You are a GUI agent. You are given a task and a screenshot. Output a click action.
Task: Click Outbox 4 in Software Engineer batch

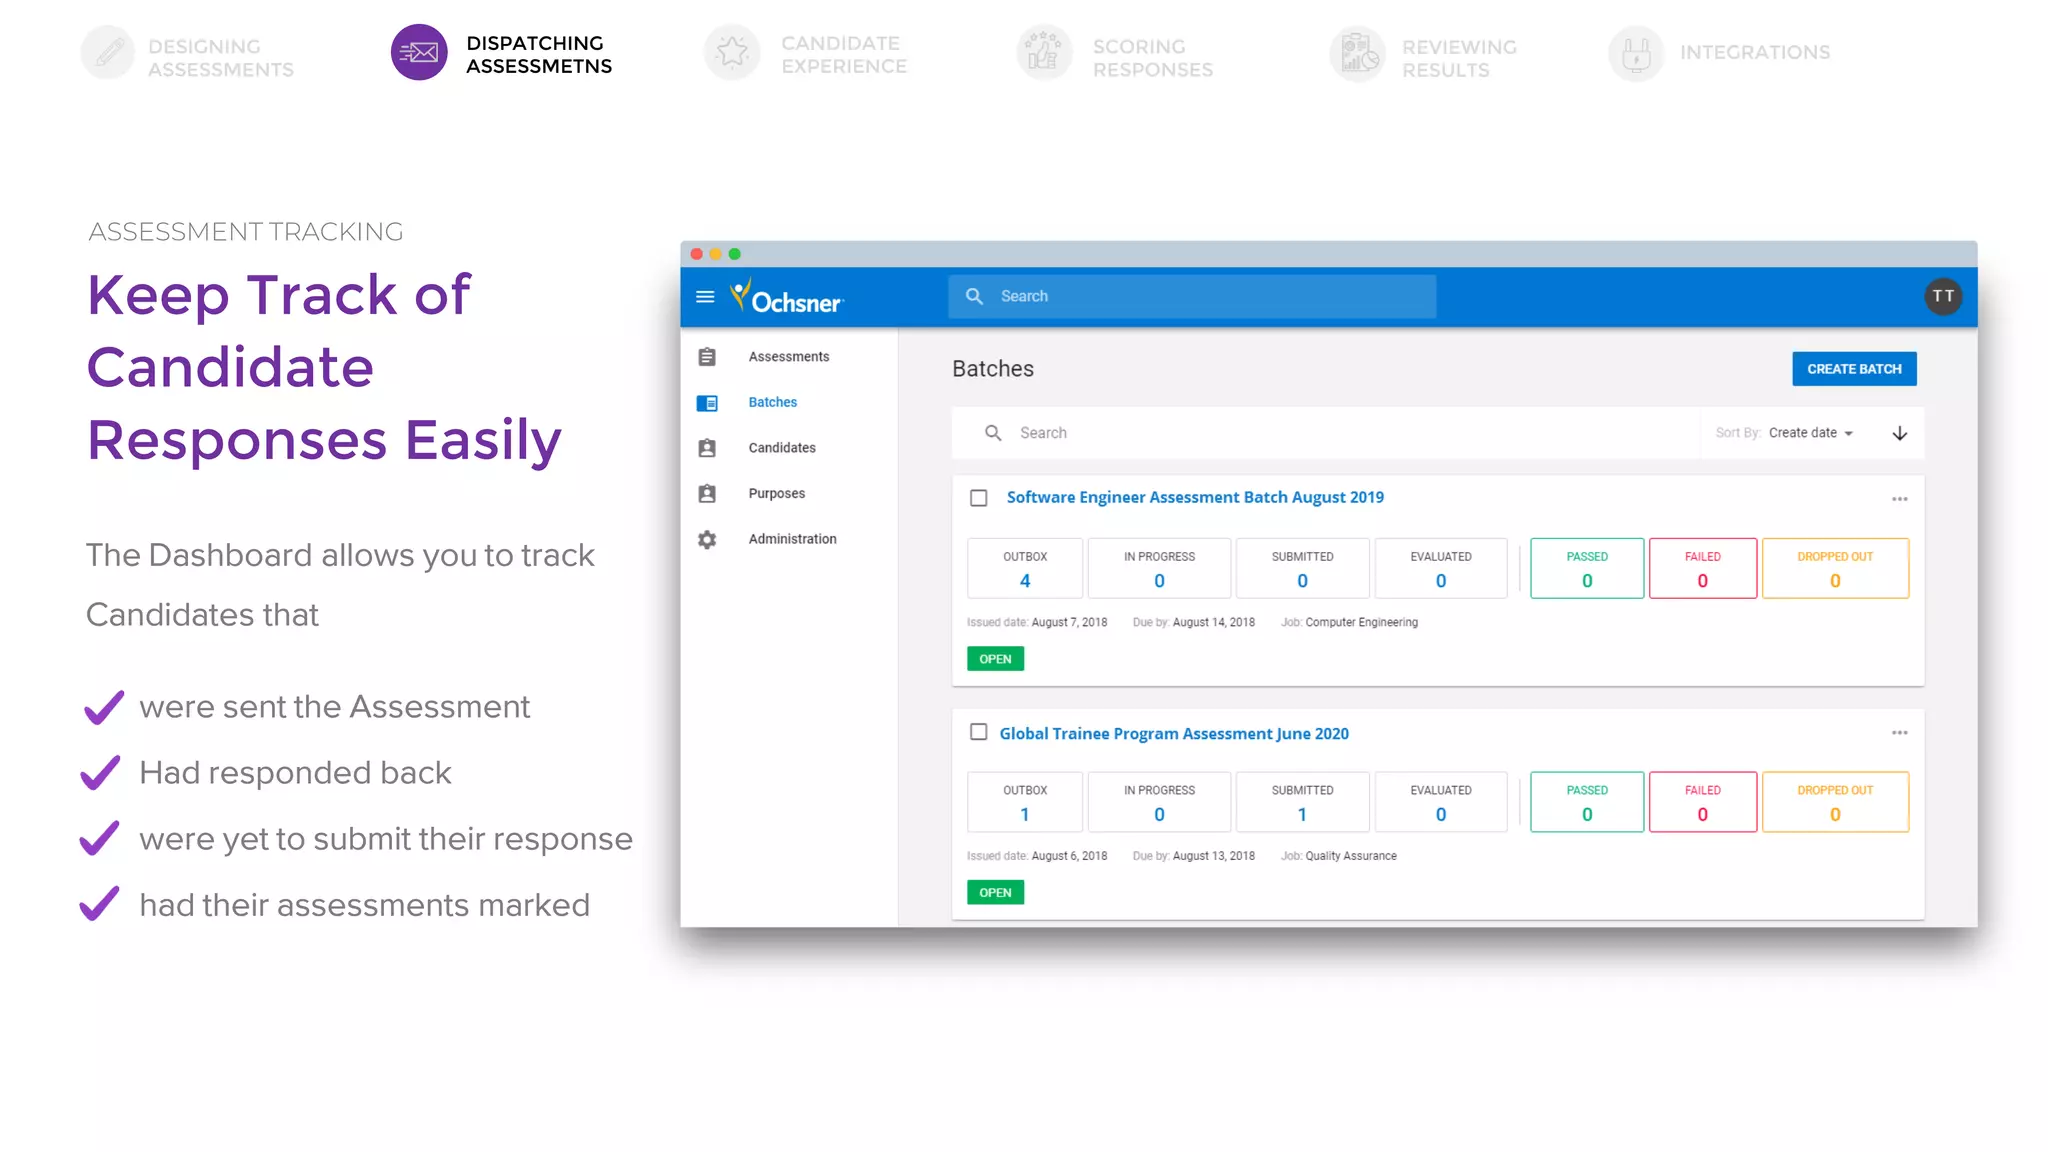pyautogui.click(x=1025, y=569)
